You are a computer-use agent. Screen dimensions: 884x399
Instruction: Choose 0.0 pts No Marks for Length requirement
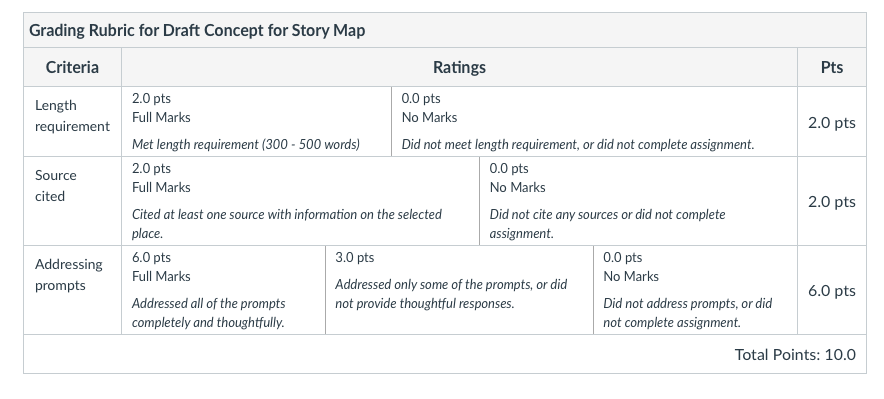point(594,122)
